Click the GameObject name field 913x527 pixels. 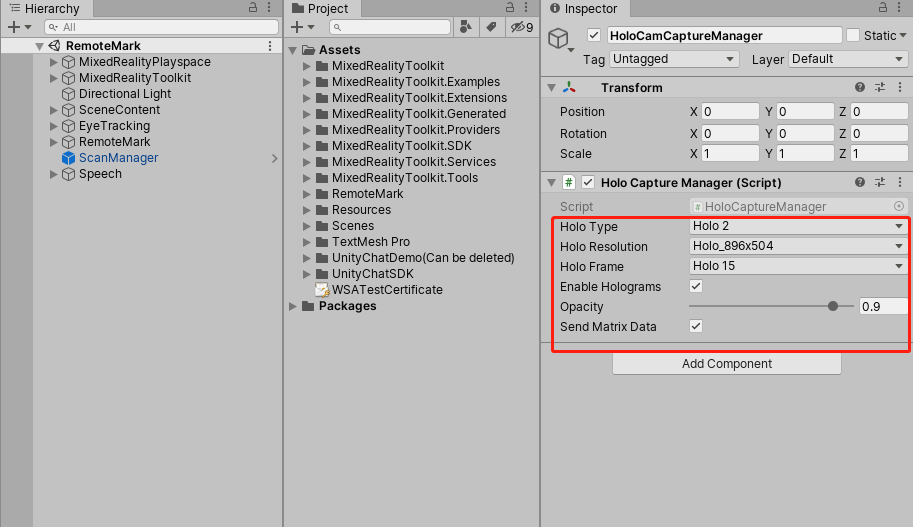click(x=724, y=36)
